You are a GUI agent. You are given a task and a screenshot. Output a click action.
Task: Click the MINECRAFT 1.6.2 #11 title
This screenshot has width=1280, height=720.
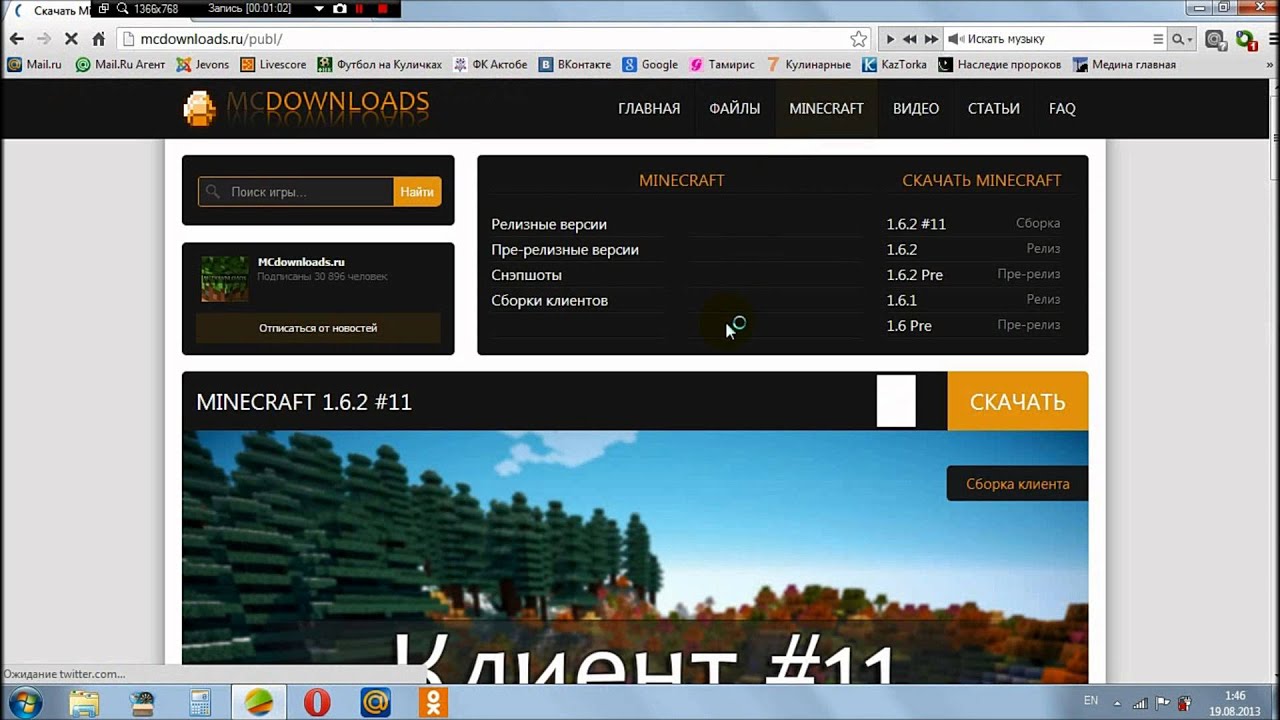304,402
